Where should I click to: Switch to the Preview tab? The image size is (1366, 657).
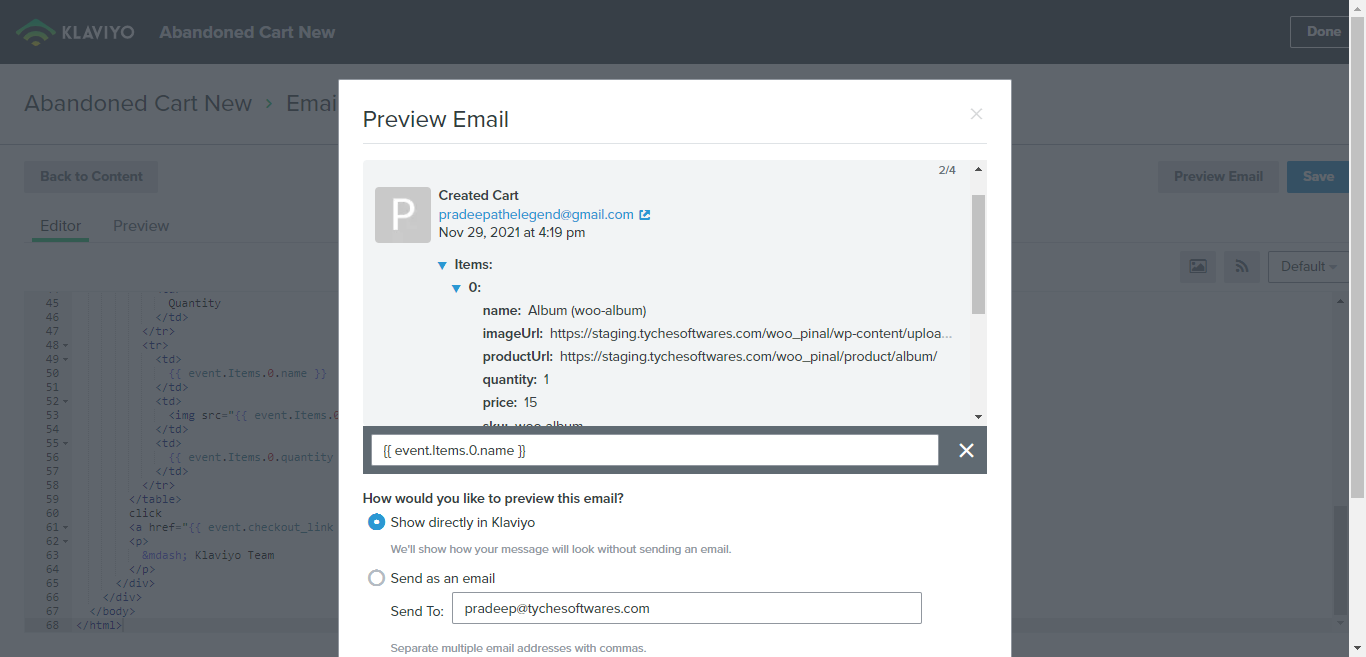pyautogui.click(x=141, y=225)
